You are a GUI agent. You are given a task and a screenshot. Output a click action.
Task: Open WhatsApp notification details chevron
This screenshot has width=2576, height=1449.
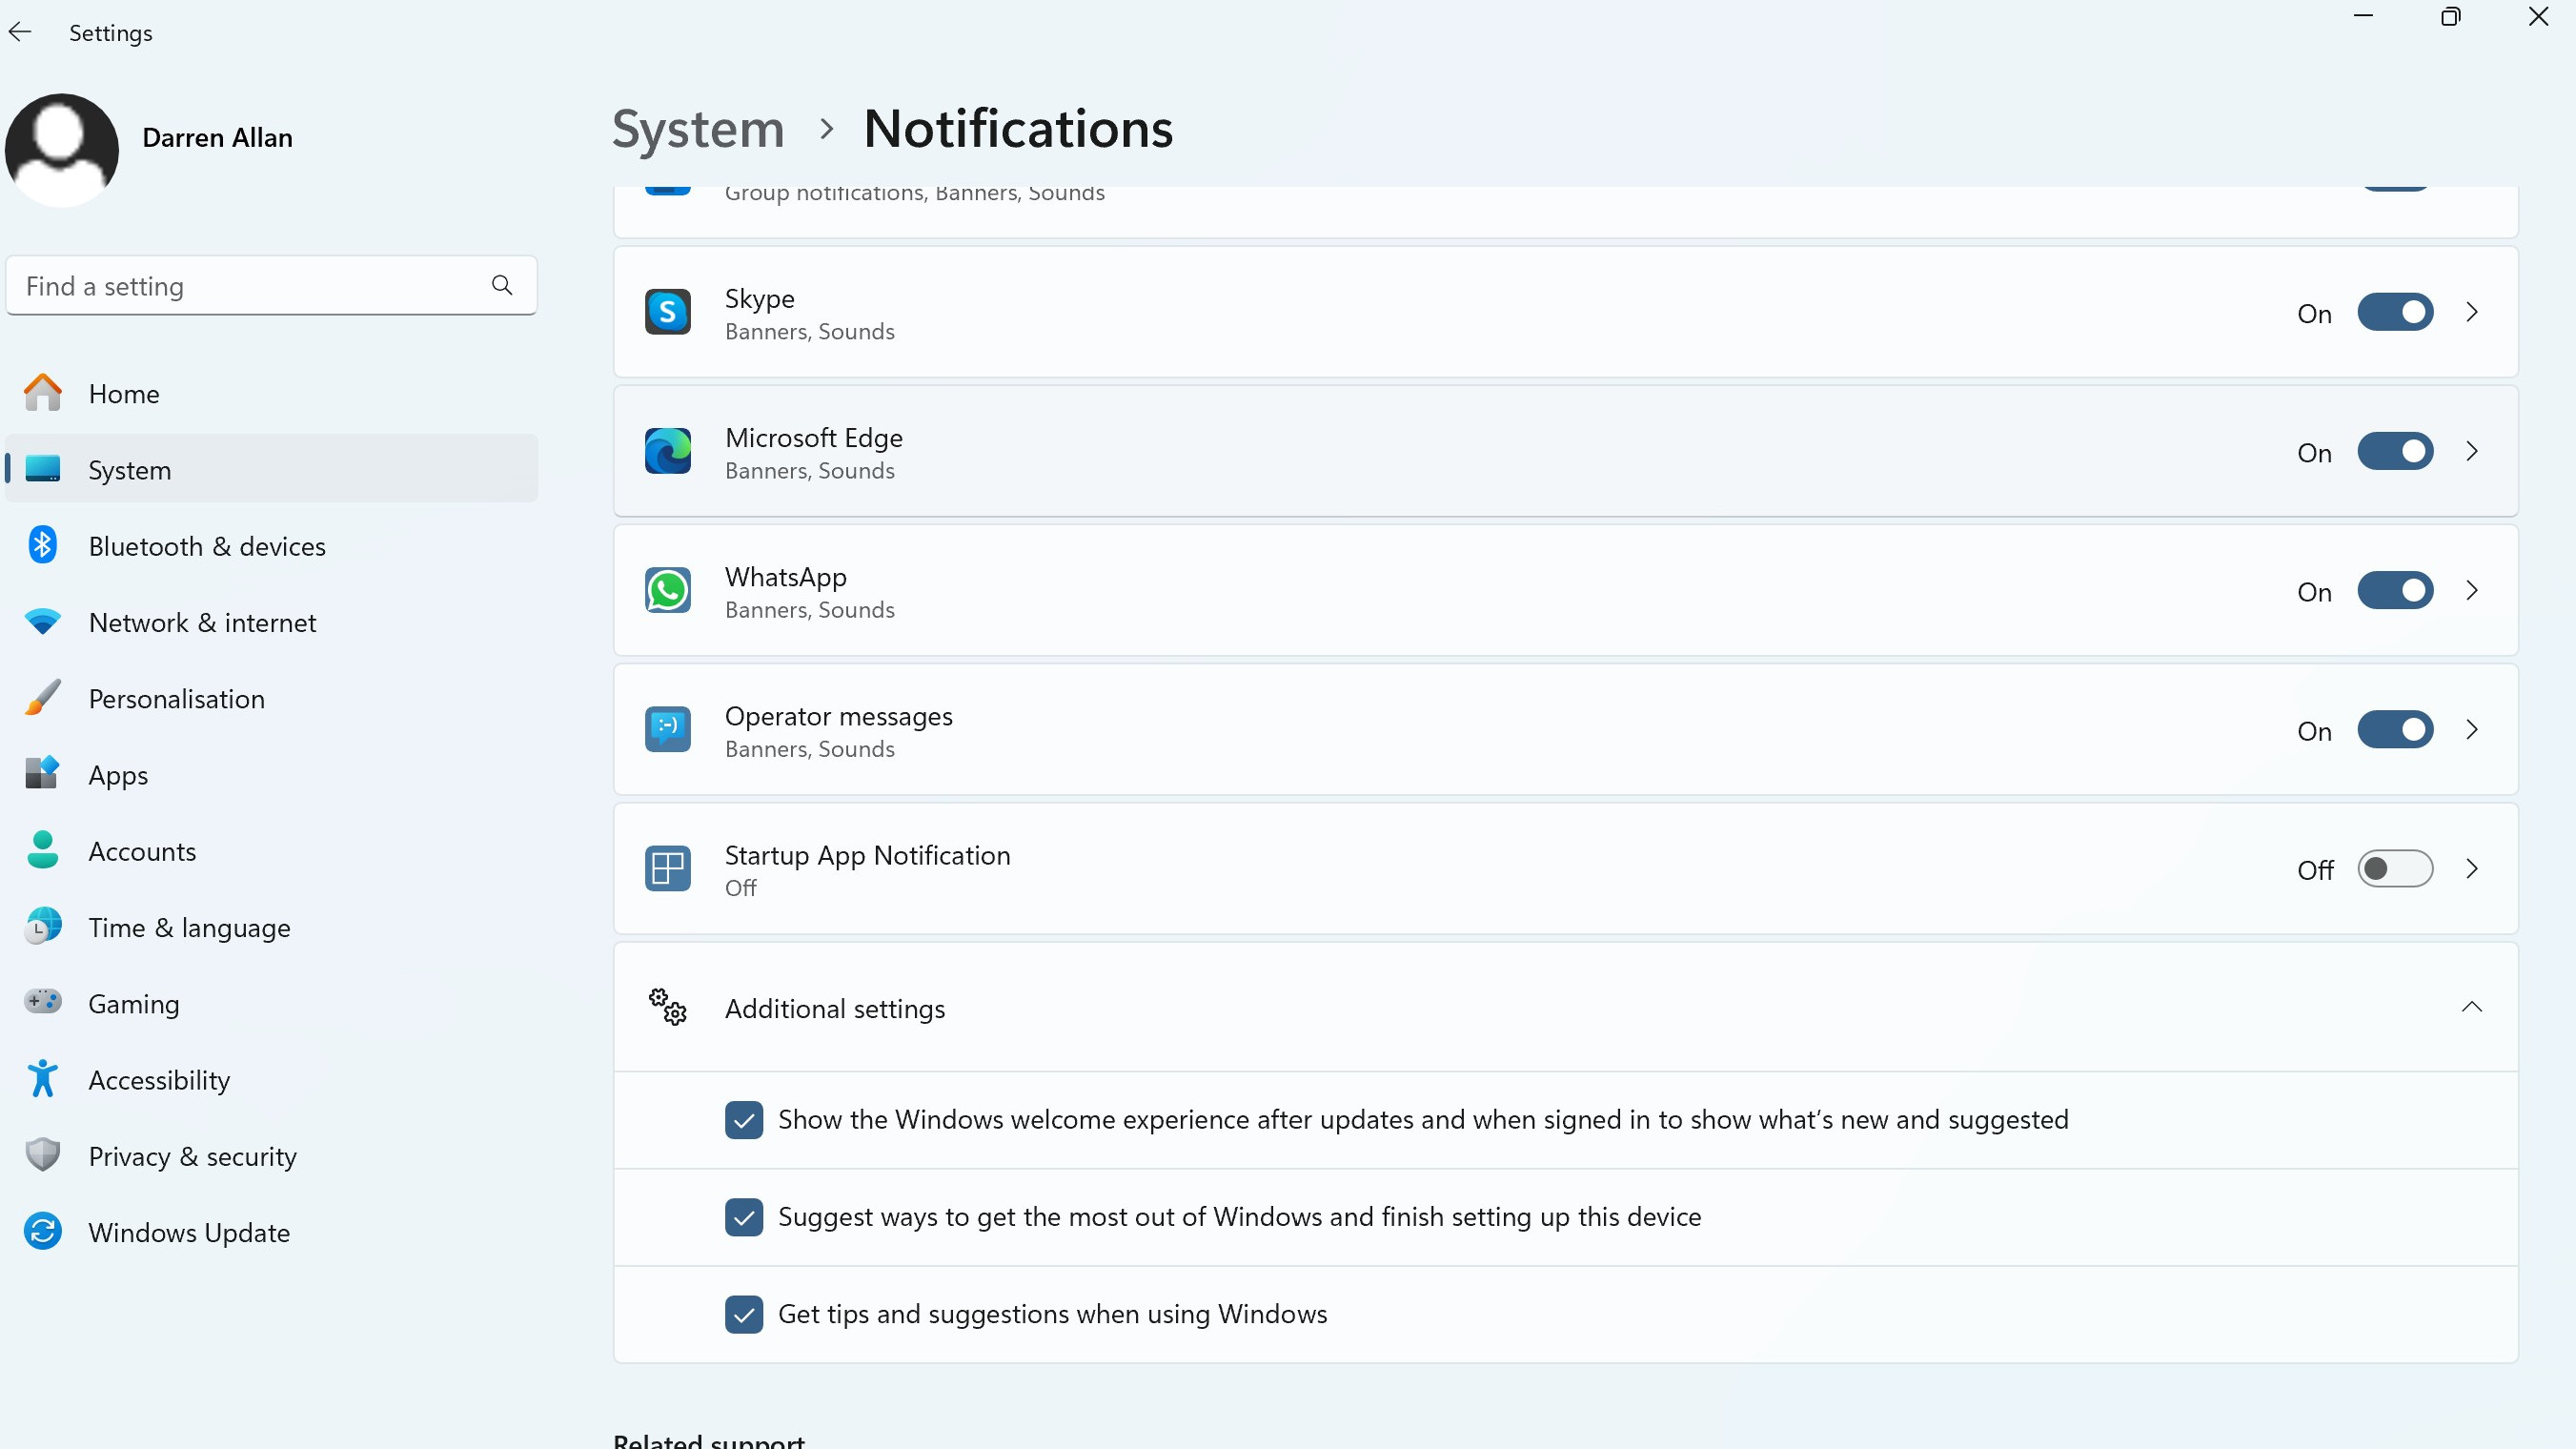click(2472, 591)
